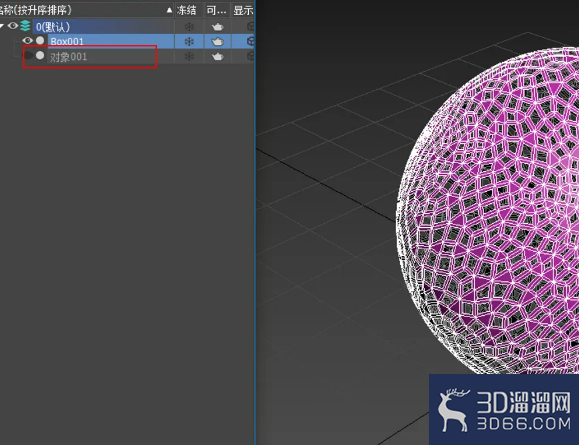
Task: Sort by the 可... renderable column header
Action: pyautogui.click(x=216, y=10)
